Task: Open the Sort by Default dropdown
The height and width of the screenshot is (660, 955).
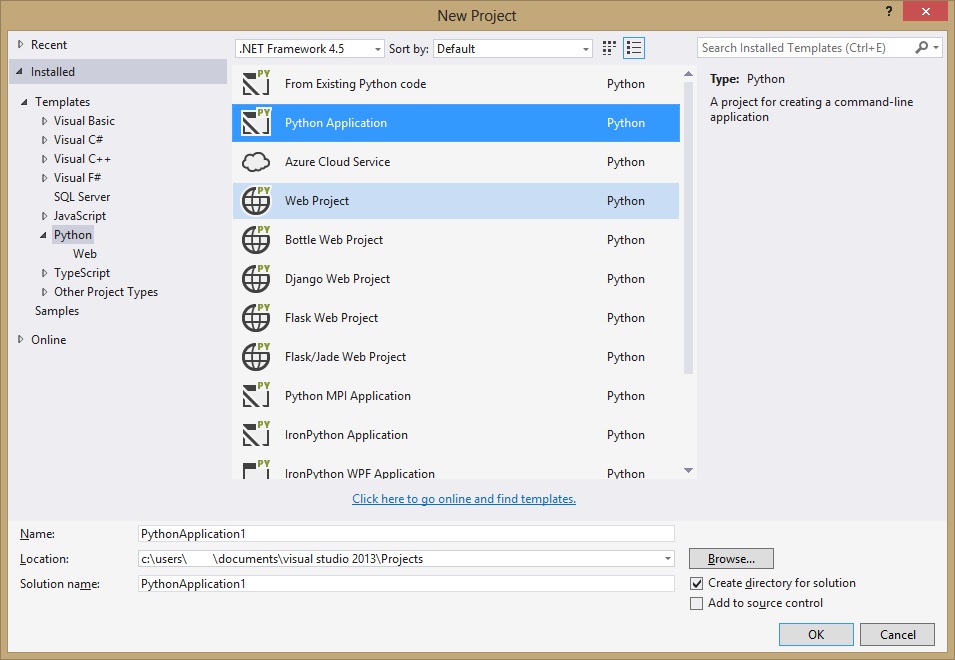Action: (512, 49)
